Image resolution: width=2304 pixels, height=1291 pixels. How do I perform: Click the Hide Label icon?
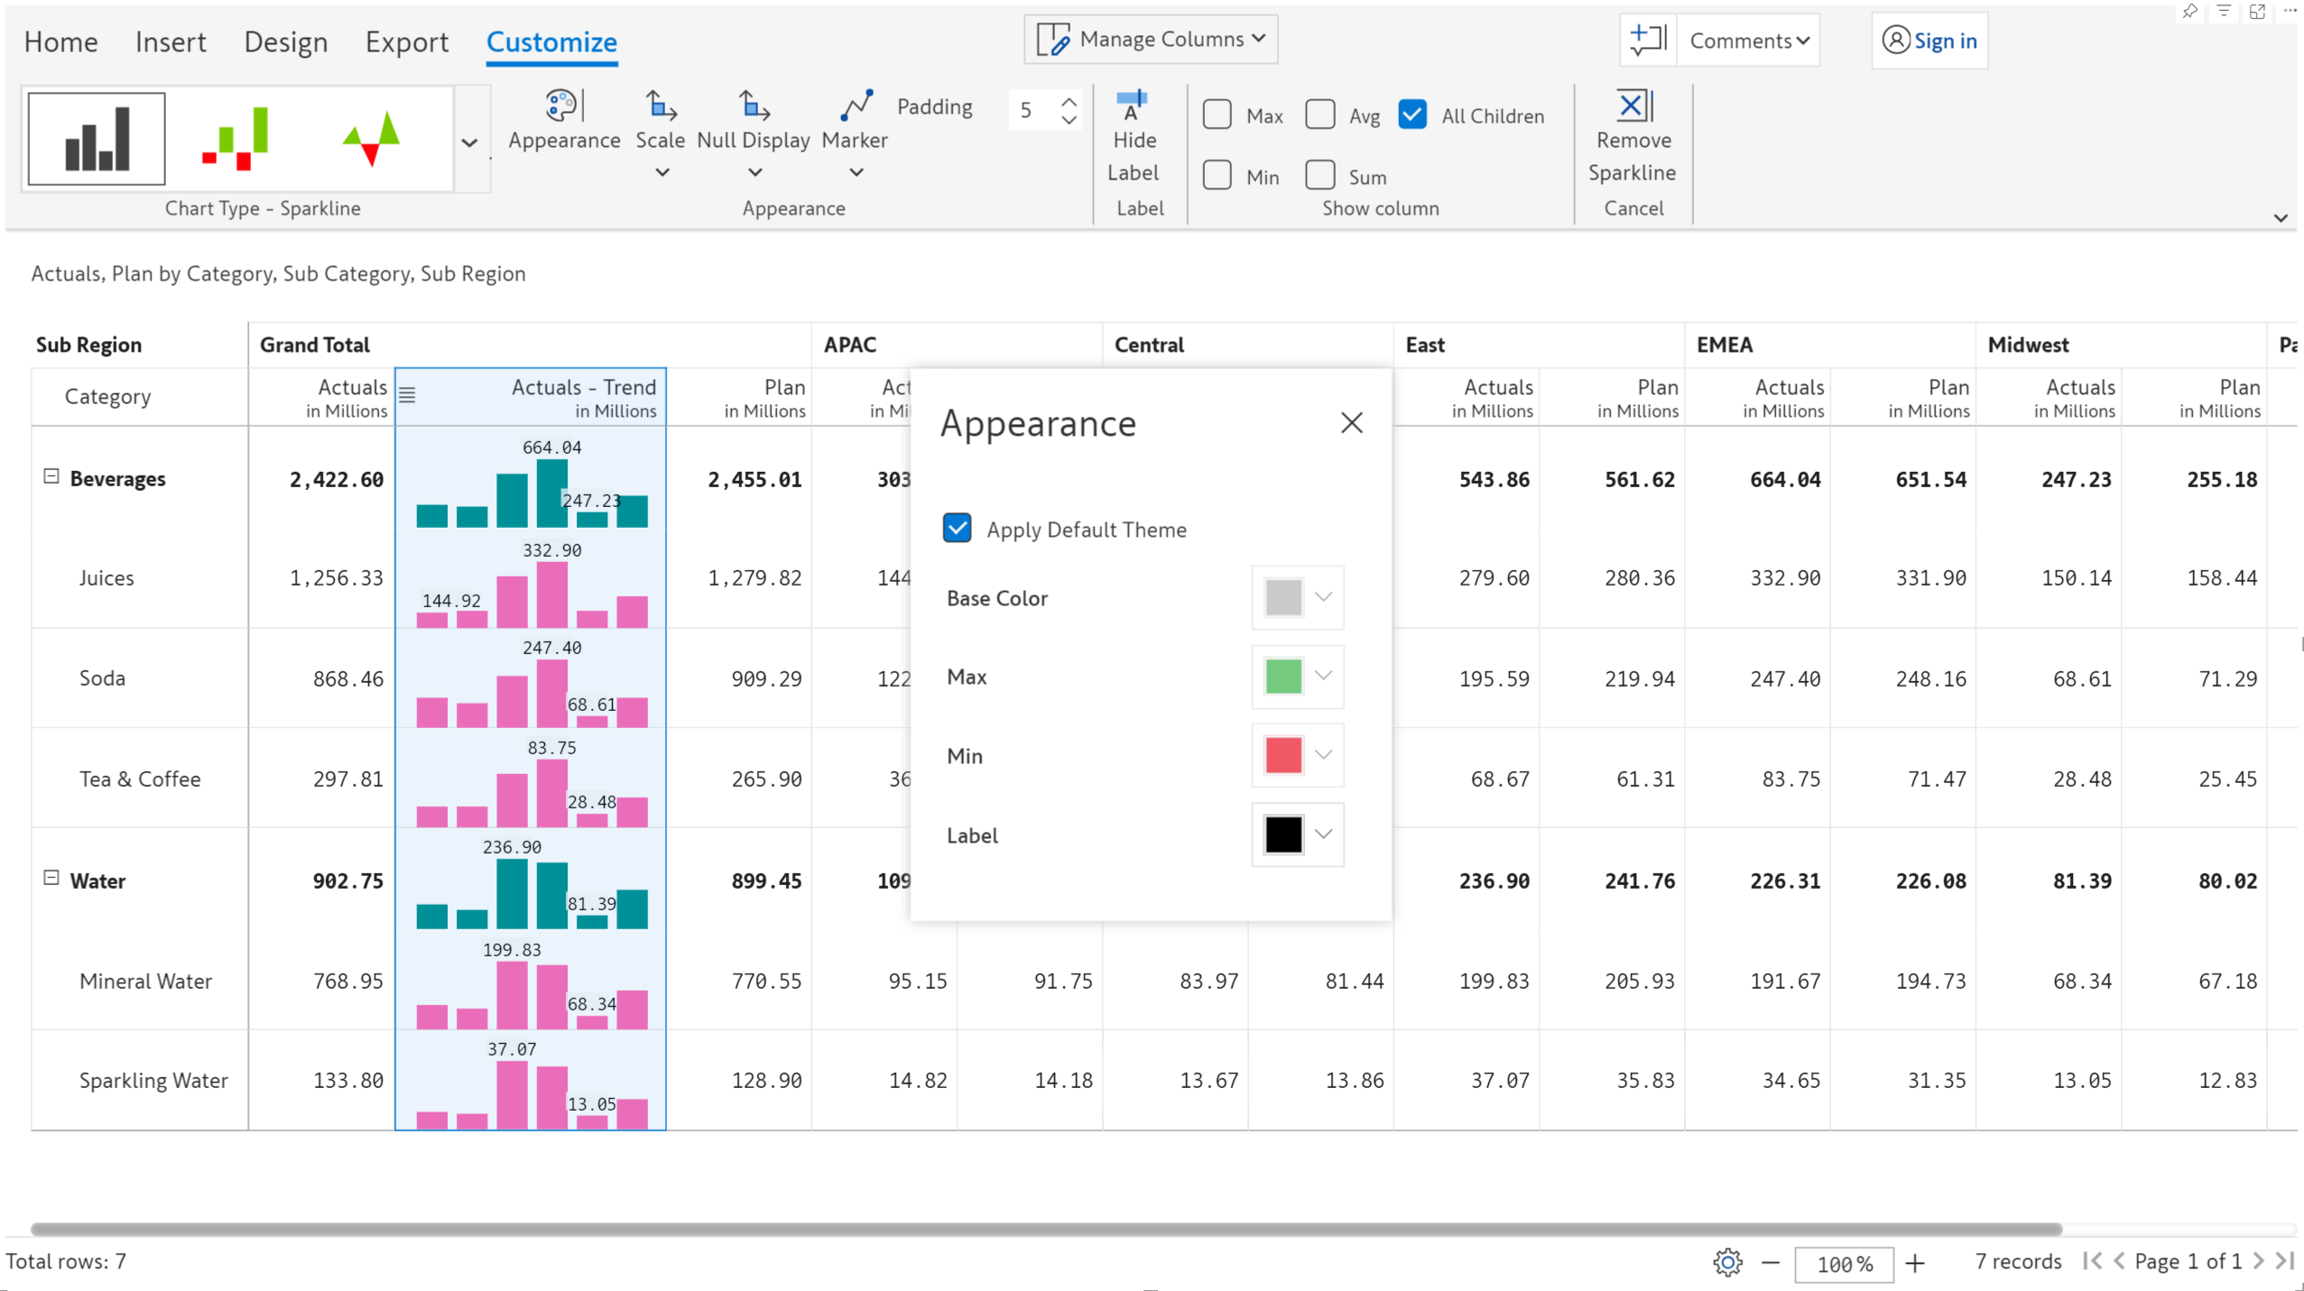pyautogui.click(x=1132, y=106)
